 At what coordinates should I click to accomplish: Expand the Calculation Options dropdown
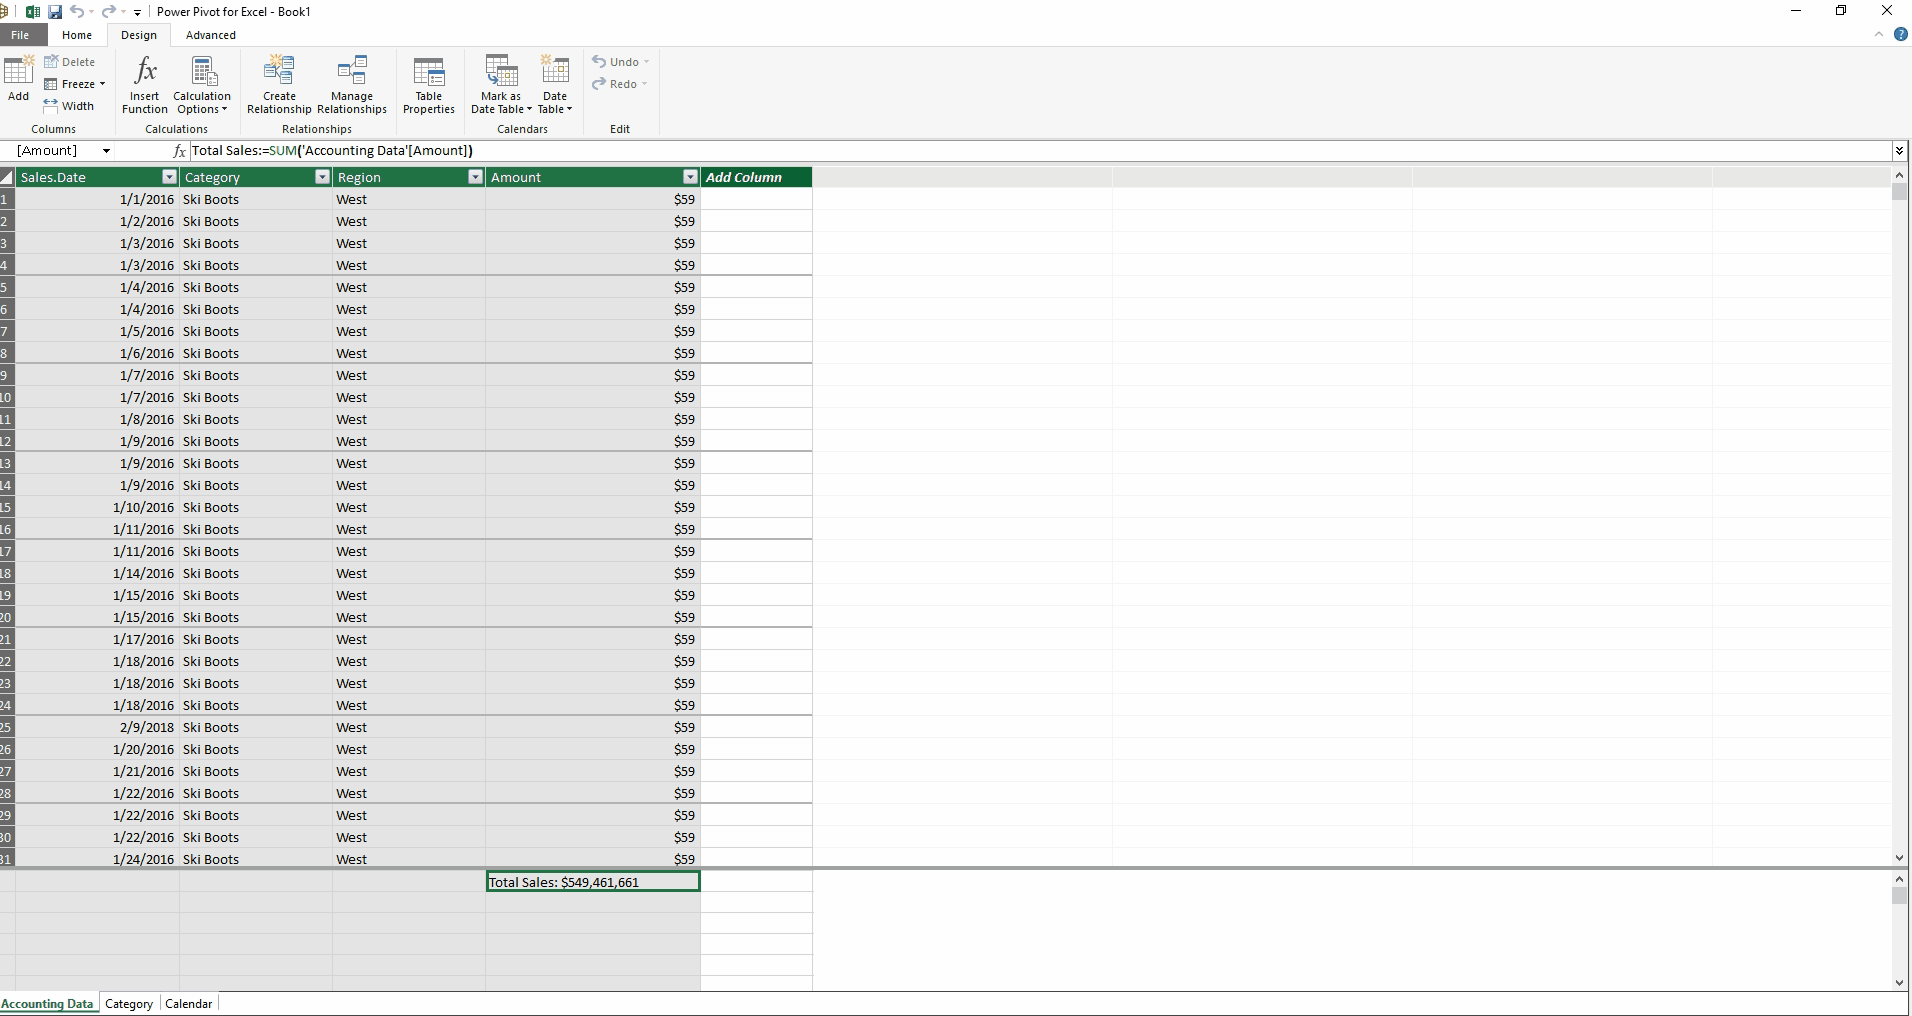[x=202, y=109]
